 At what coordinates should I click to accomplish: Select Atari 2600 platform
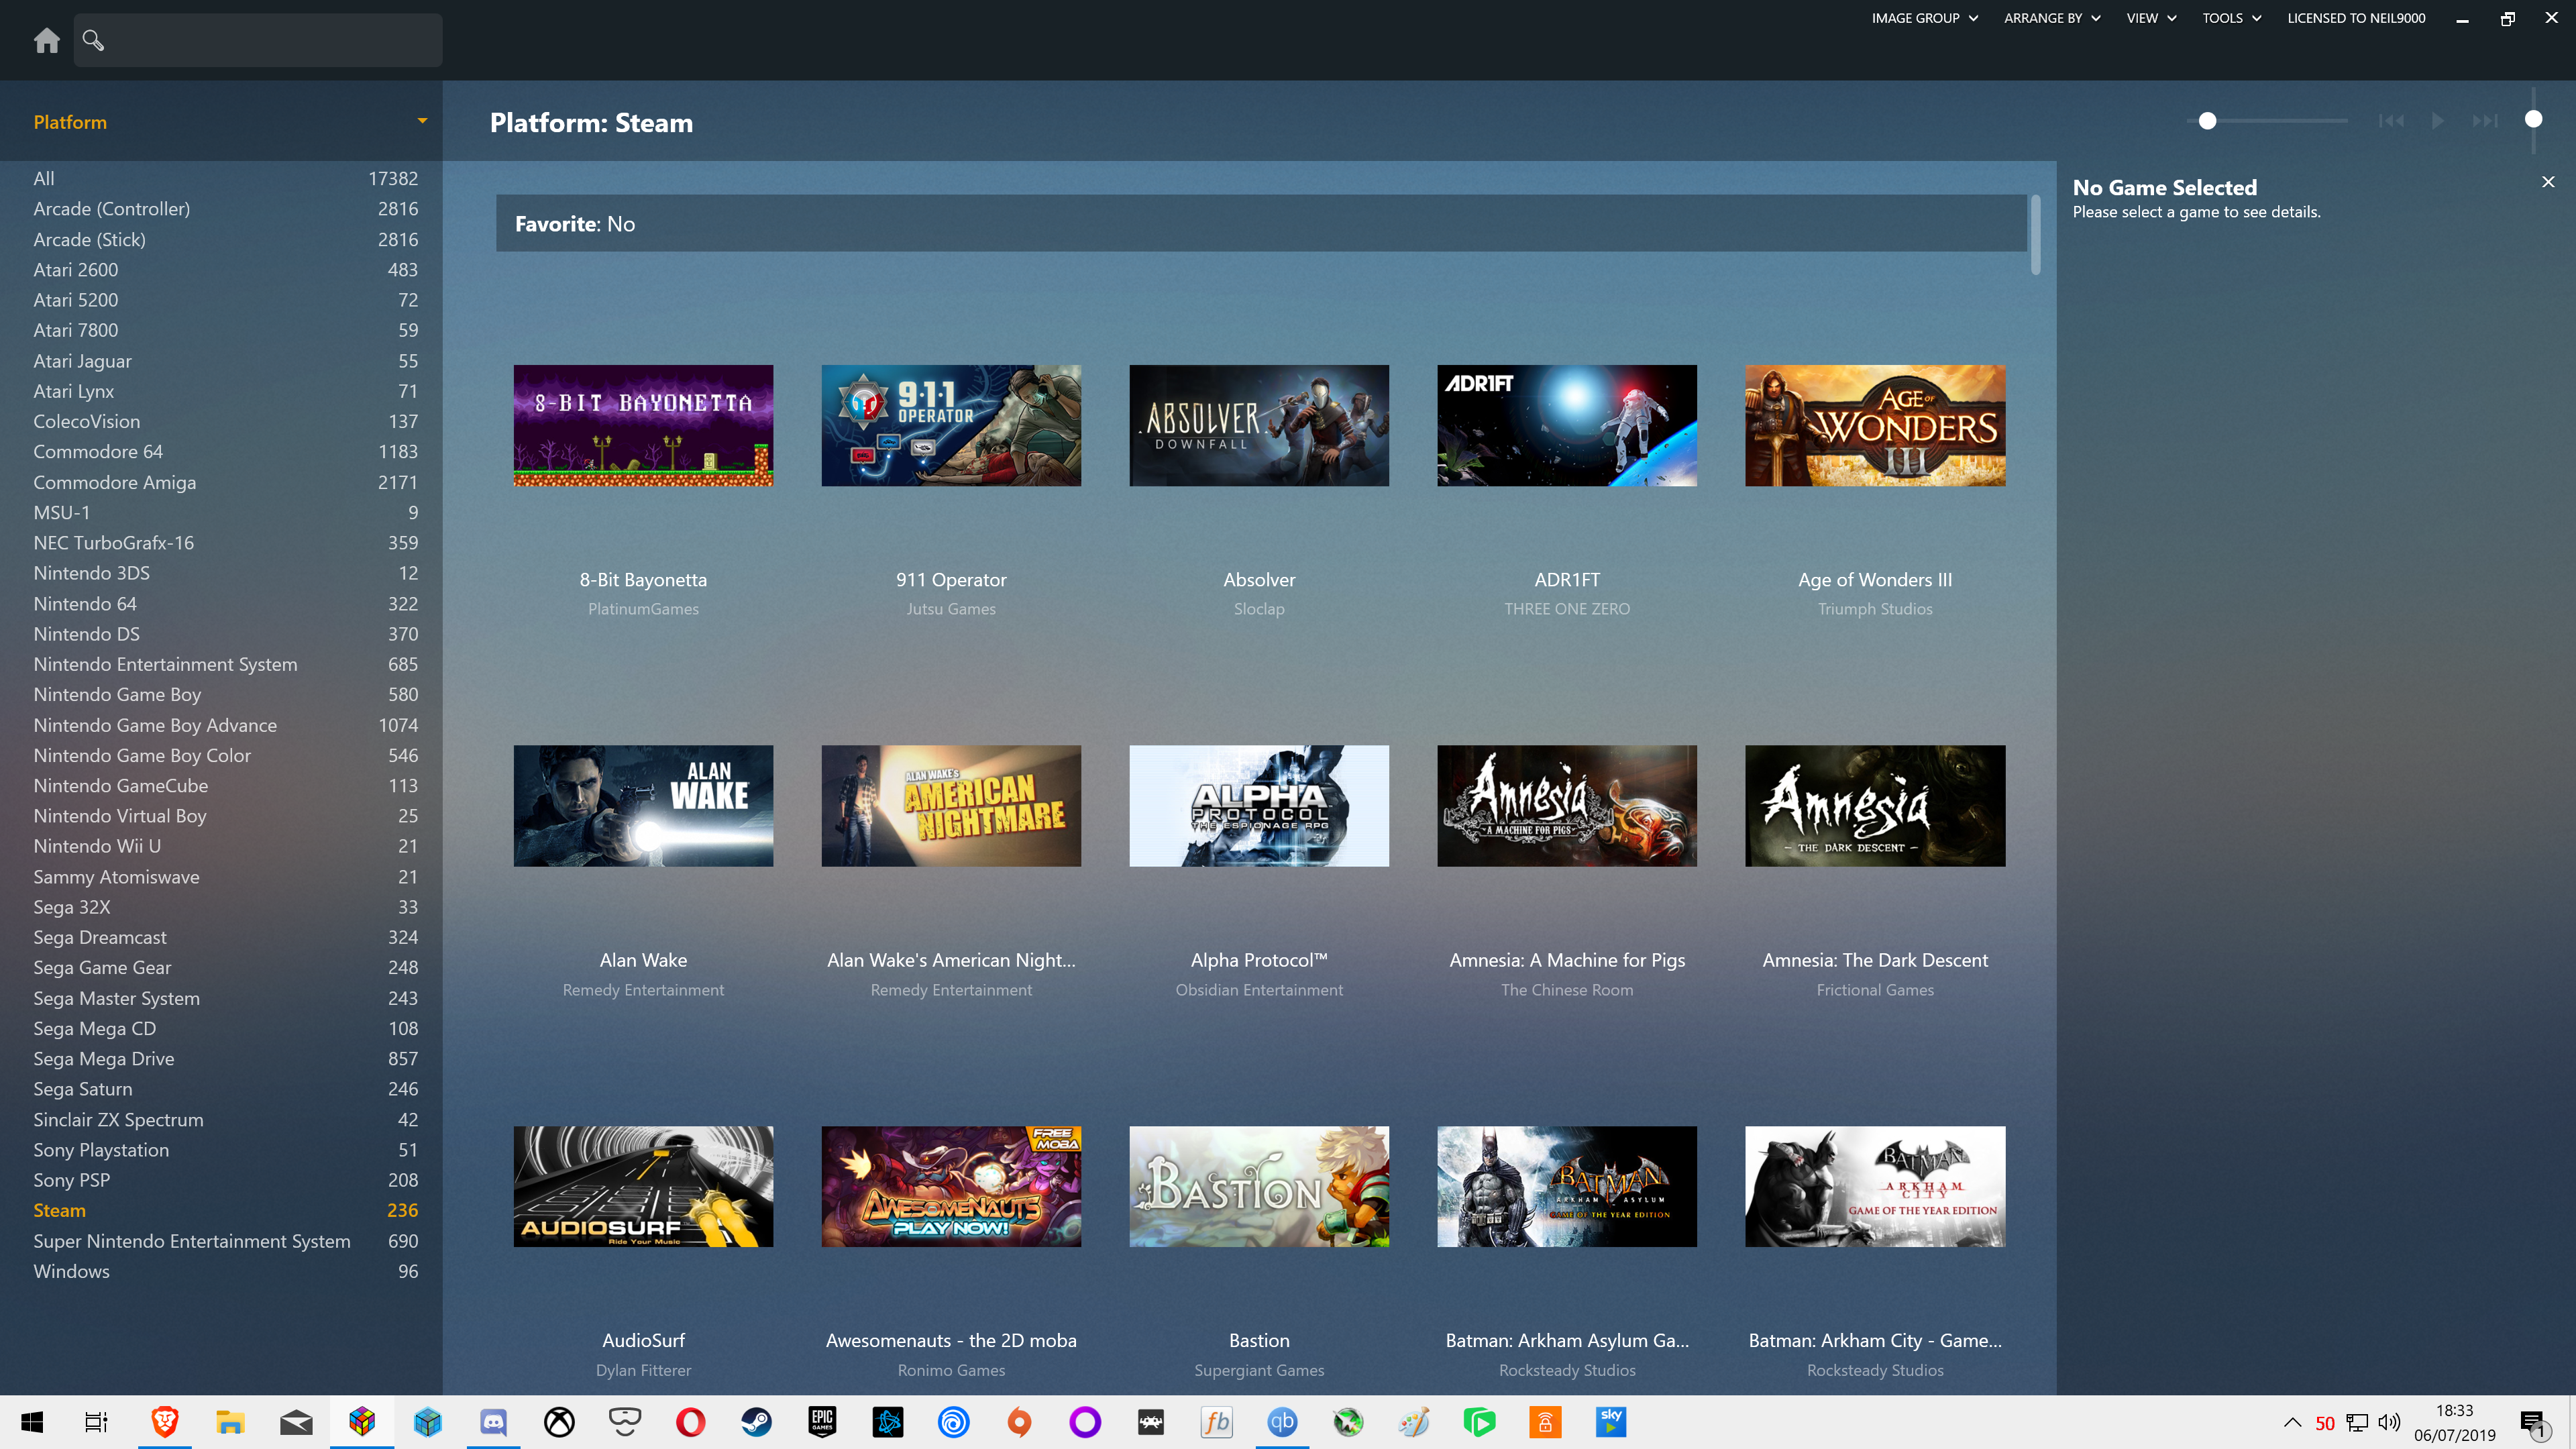[x=225, y=269]
